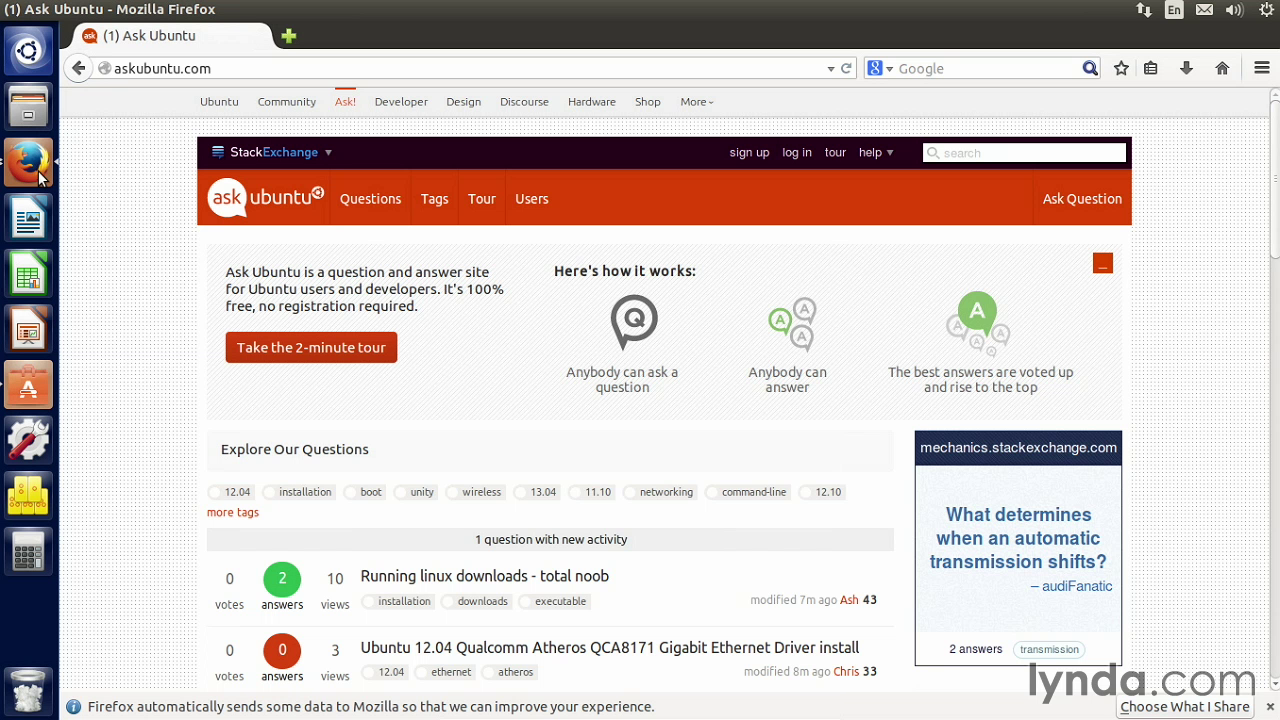Click the Ask Ubuntu logo

(x=266, y=198)
